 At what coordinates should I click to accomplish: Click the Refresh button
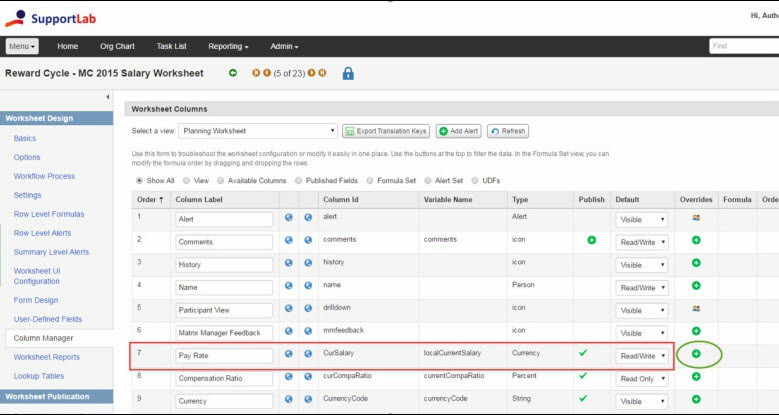pos(508,131)
